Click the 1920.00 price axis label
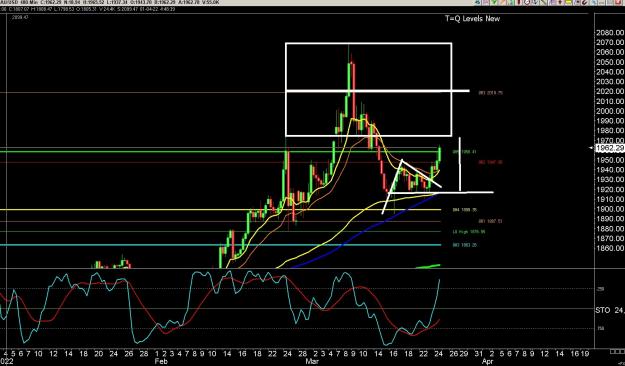This screenshot has height=366, width=625. [x=610, y=189]
